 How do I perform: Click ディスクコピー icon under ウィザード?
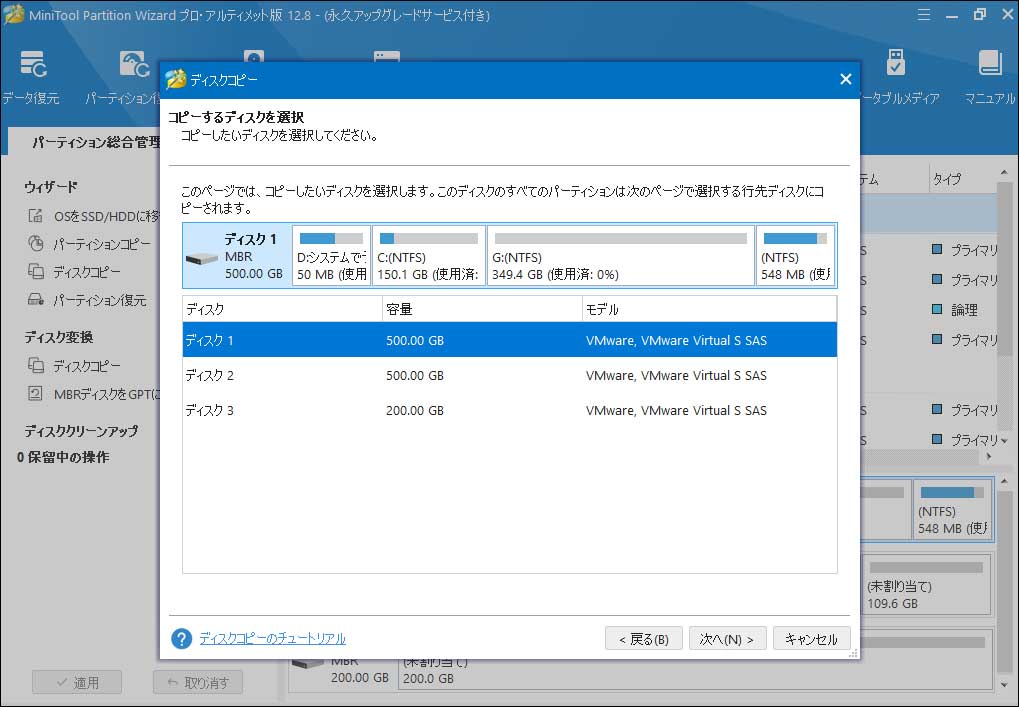point(35,272)
